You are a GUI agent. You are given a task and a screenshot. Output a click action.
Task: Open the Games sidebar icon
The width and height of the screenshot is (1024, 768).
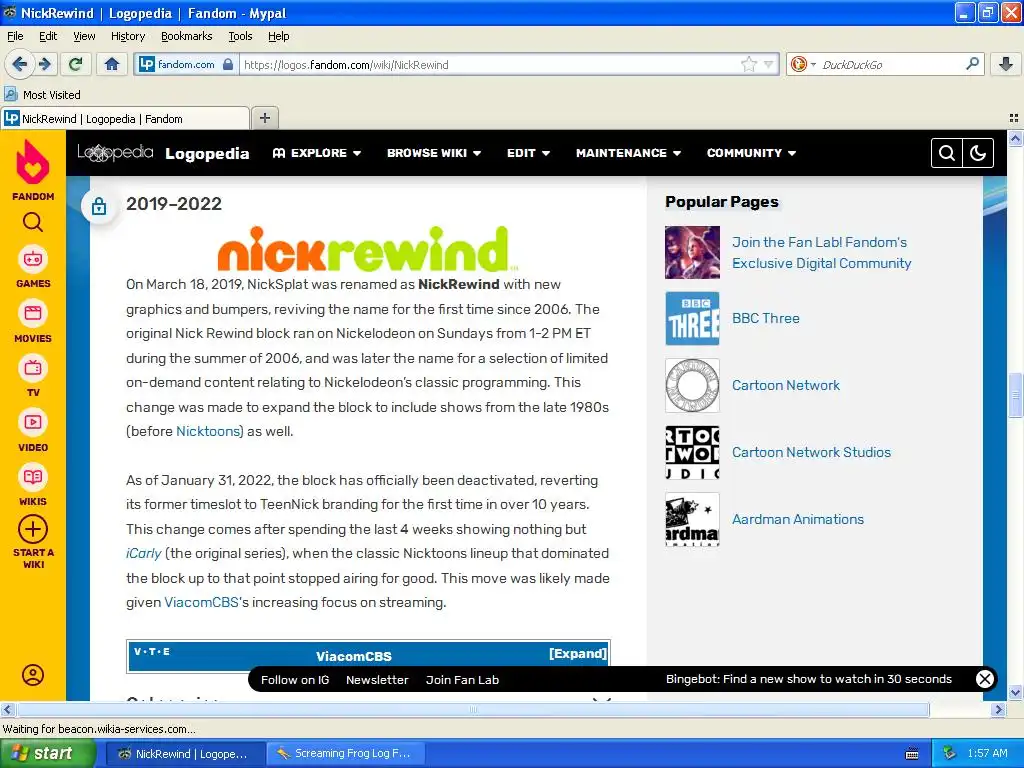[x=33, y=259]
